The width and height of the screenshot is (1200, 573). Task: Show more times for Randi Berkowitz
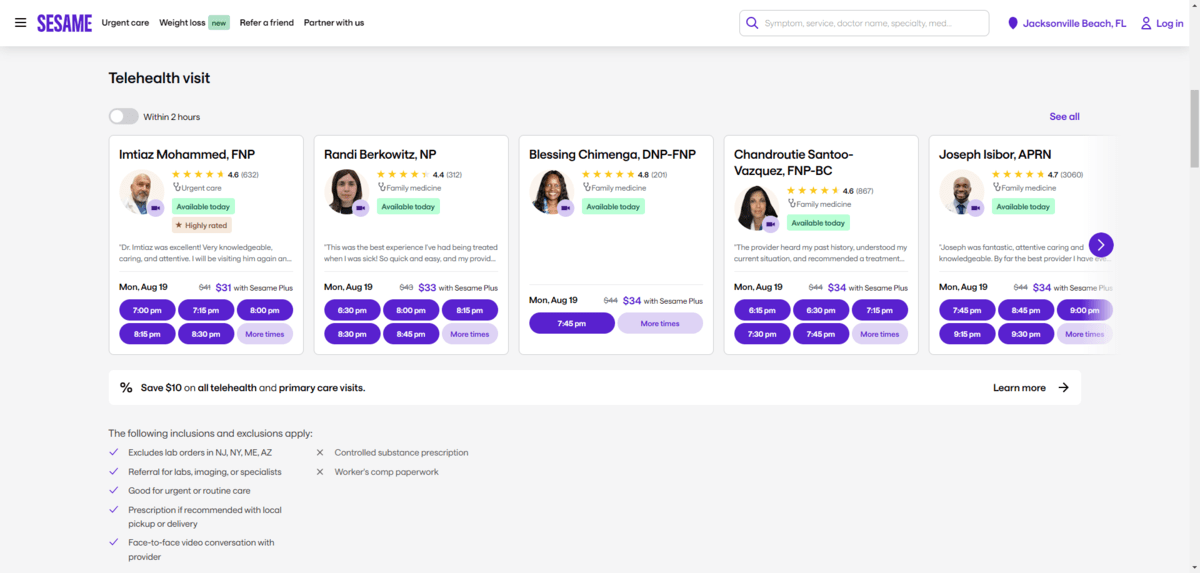tap(469, 334)
